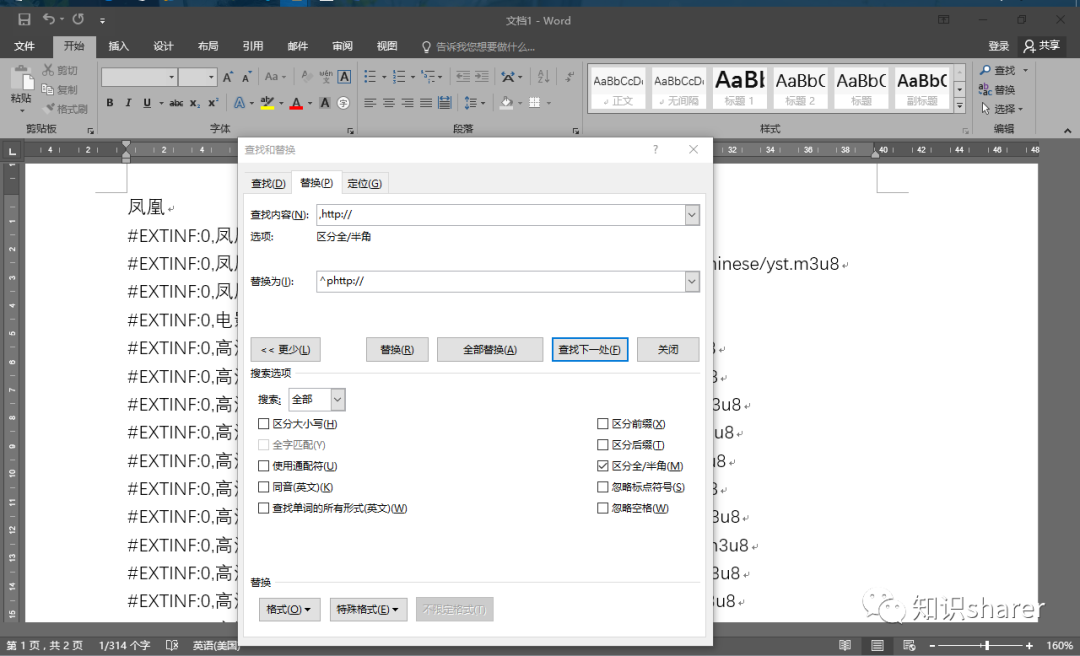Click the 关闭 button in dialog
1080x656 pixels.
pos(668,349)
